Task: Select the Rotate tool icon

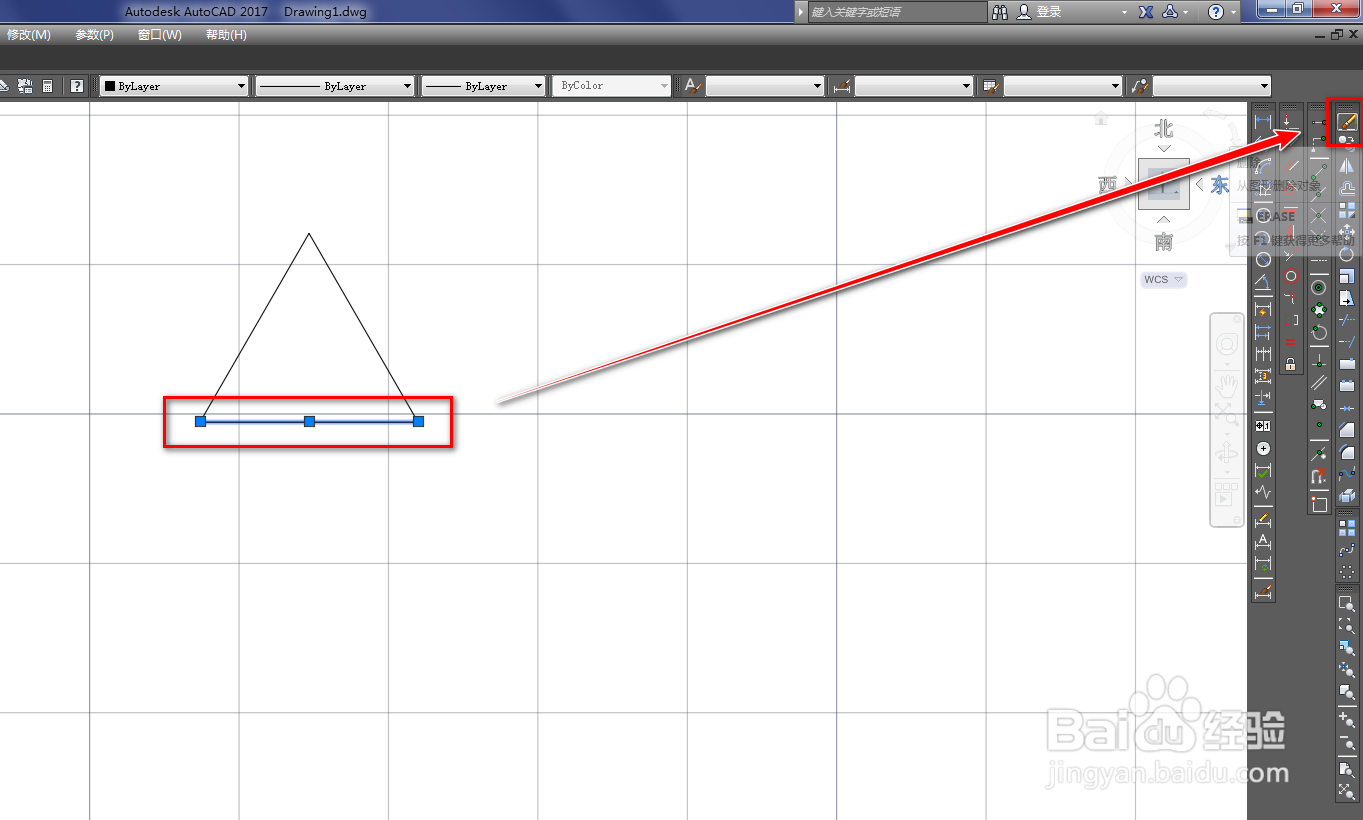Action: click(1346, 254)
